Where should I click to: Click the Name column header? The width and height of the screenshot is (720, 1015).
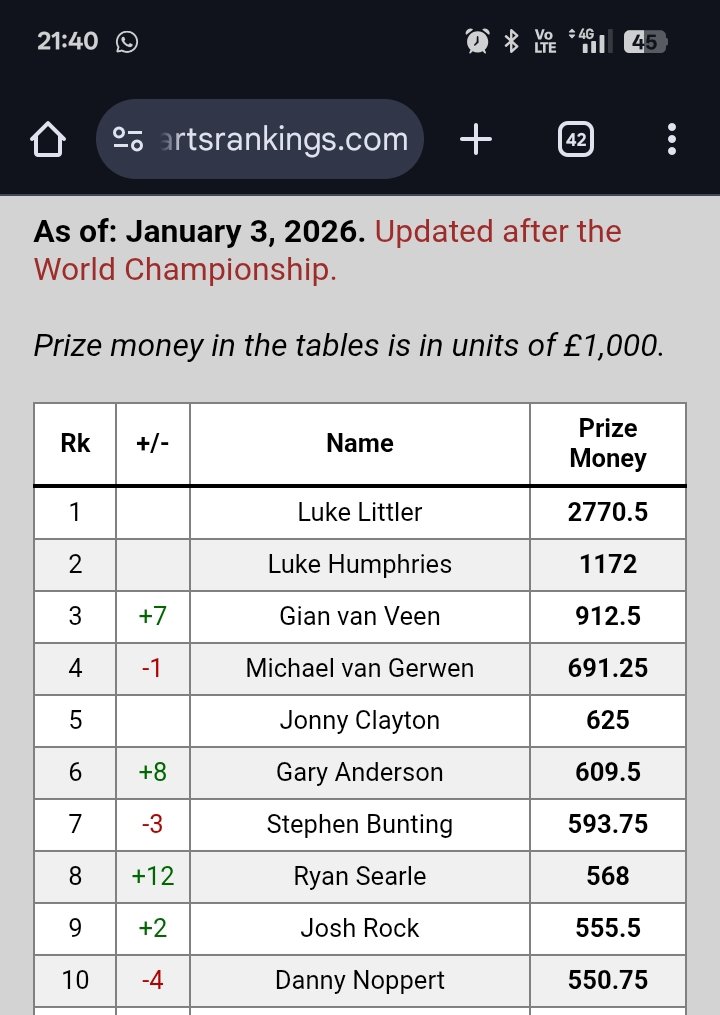point(360,443)
